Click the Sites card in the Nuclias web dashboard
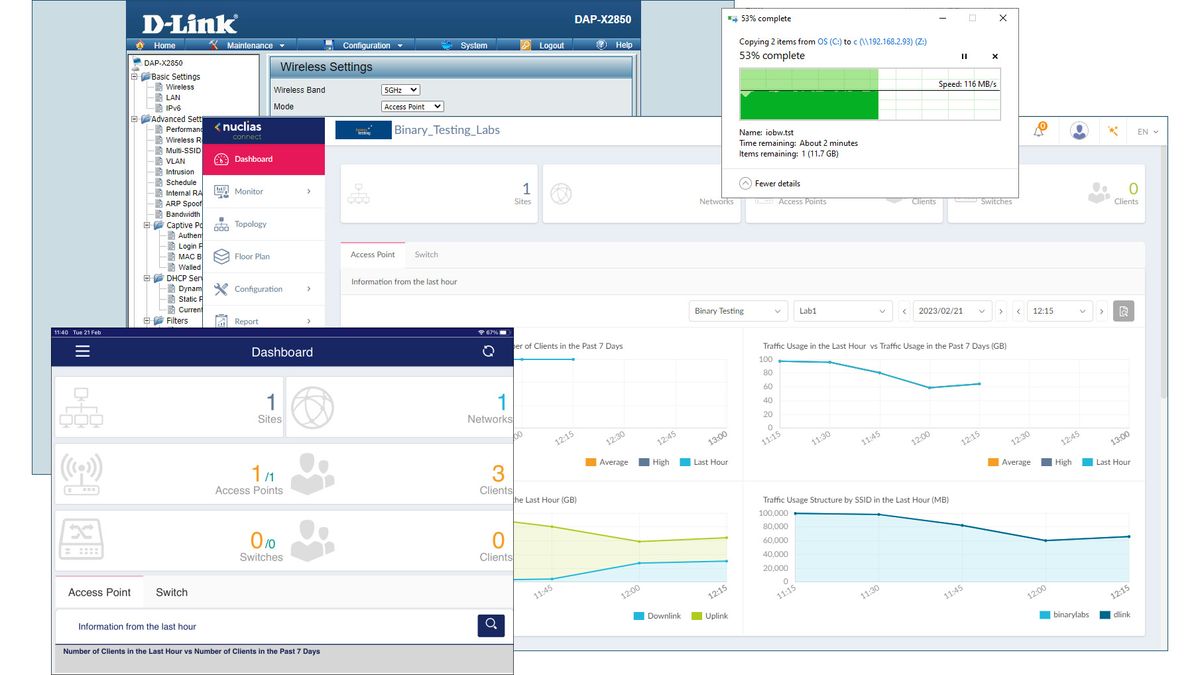 (x=439, y=193)
